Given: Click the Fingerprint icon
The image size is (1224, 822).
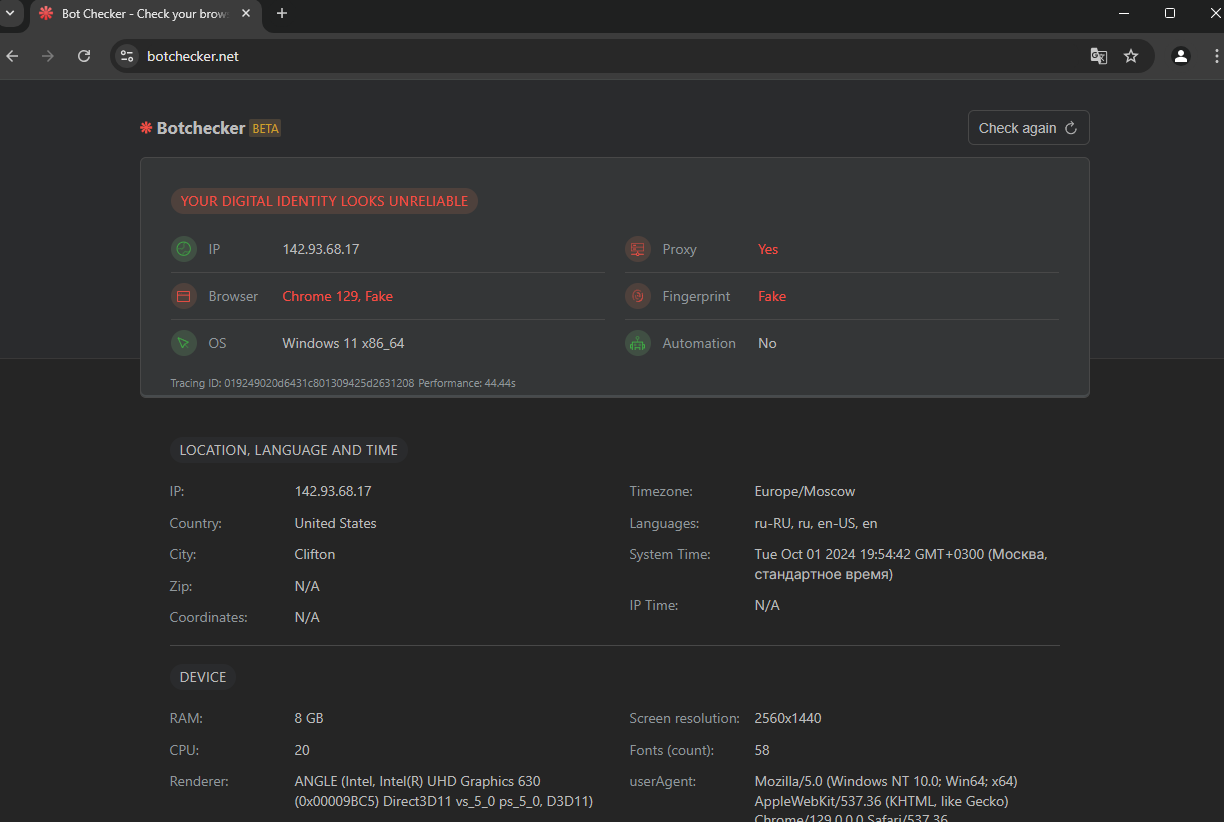Looking at the screenshot, I should [x=637, y=296].
